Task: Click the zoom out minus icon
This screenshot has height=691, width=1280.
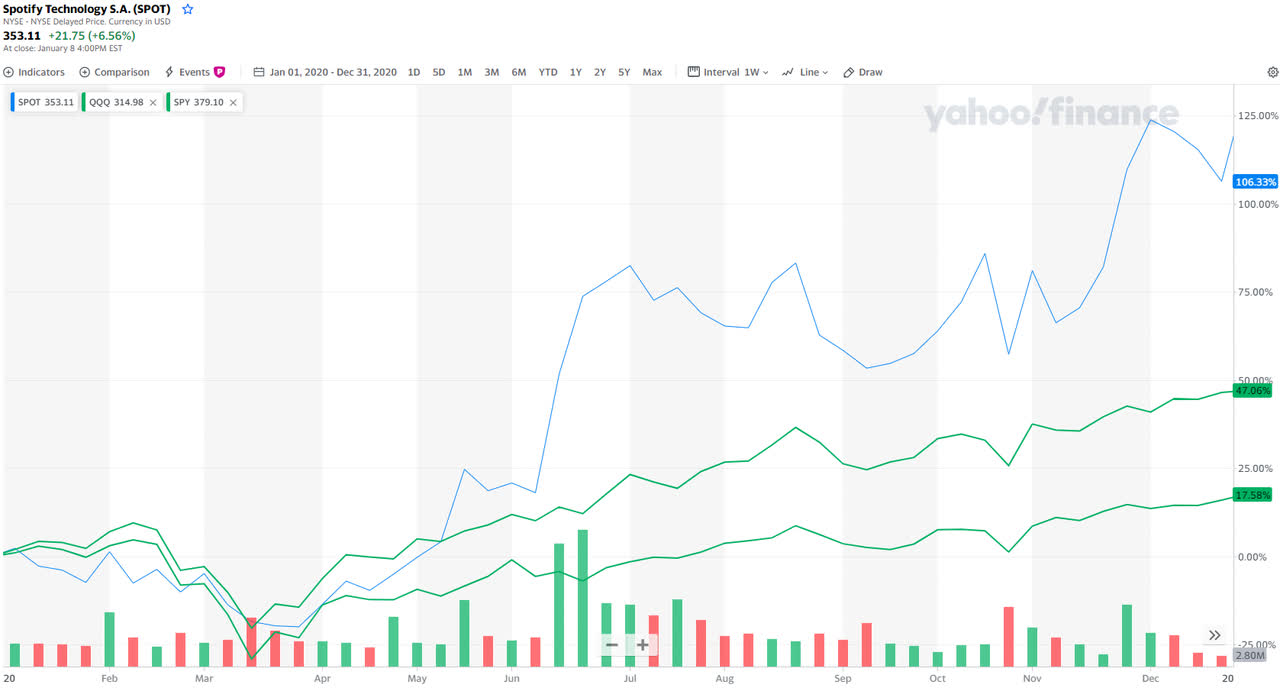Action: click(x=611, y=645)
